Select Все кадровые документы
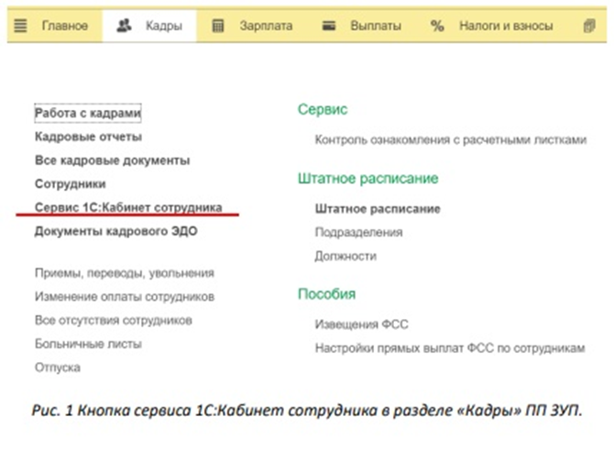 [x=112, y=160]
